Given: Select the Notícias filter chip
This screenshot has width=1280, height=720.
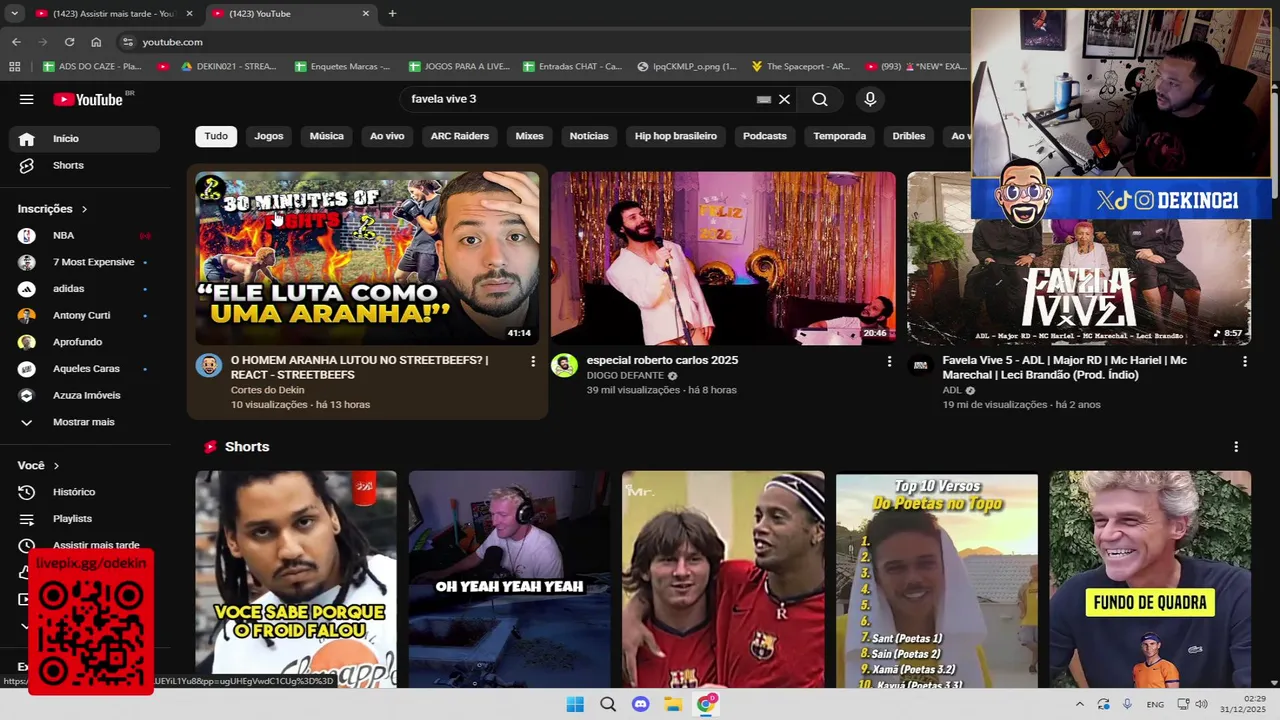Looking at the screenshot, I should pyautogui.click(x=589, y=136).
